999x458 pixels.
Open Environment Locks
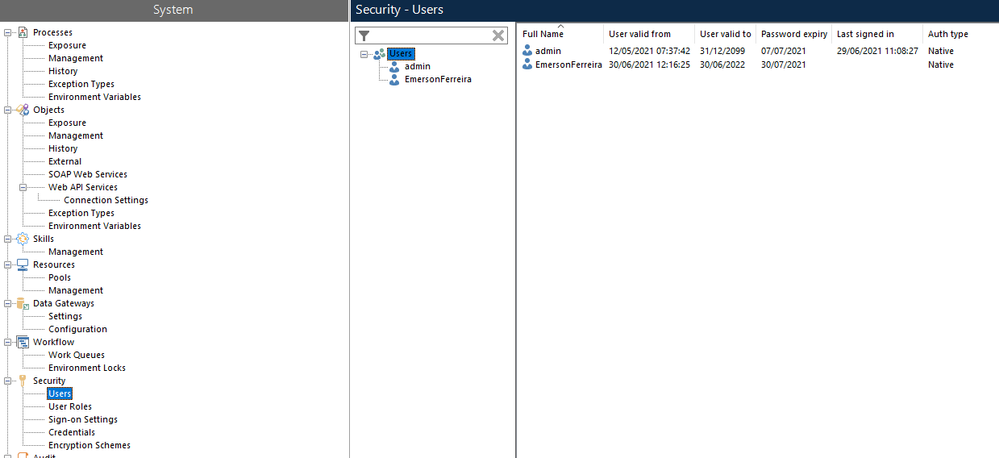pyautogui.click(x=87, y=368)
